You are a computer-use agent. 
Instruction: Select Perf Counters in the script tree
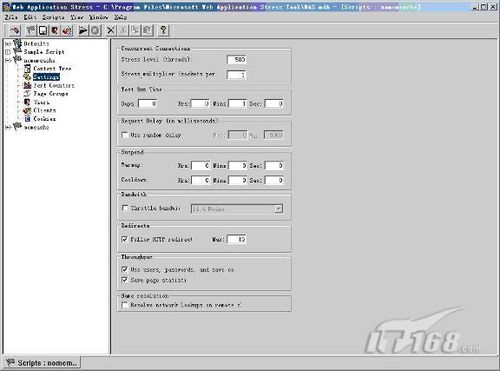(x=54, y=86)
